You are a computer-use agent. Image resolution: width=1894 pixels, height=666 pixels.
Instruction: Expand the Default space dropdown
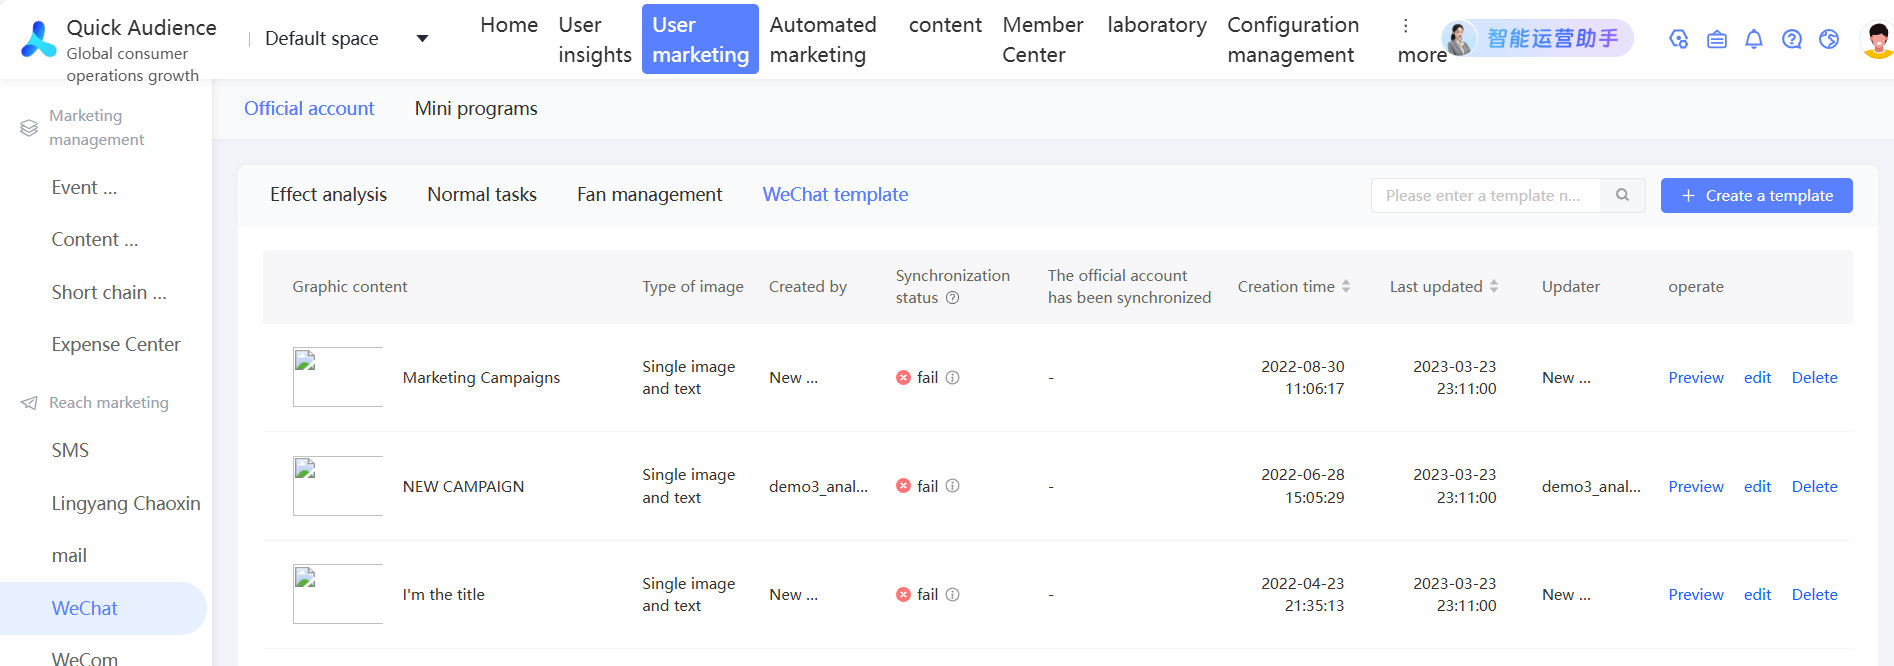(x=422, y=39)
